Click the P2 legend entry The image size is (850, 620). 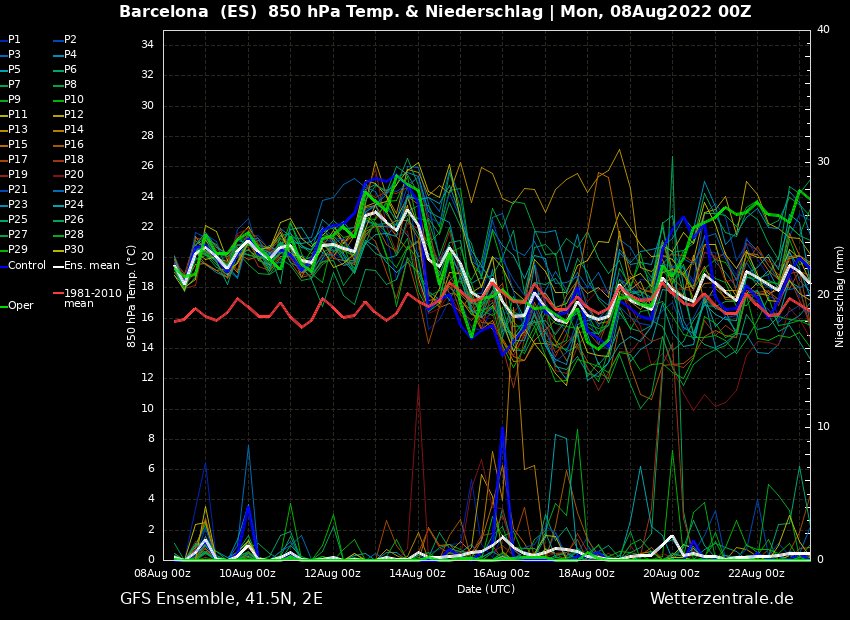66,40
